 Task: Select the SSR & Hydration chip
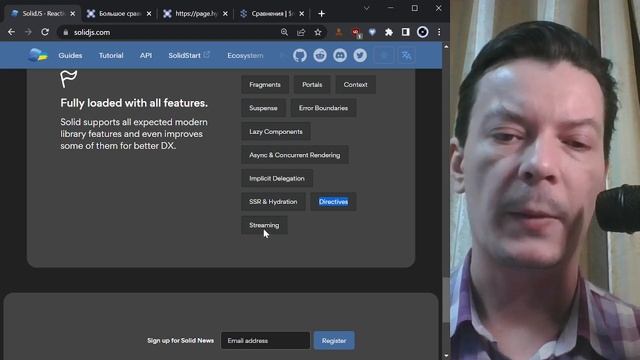273,202
